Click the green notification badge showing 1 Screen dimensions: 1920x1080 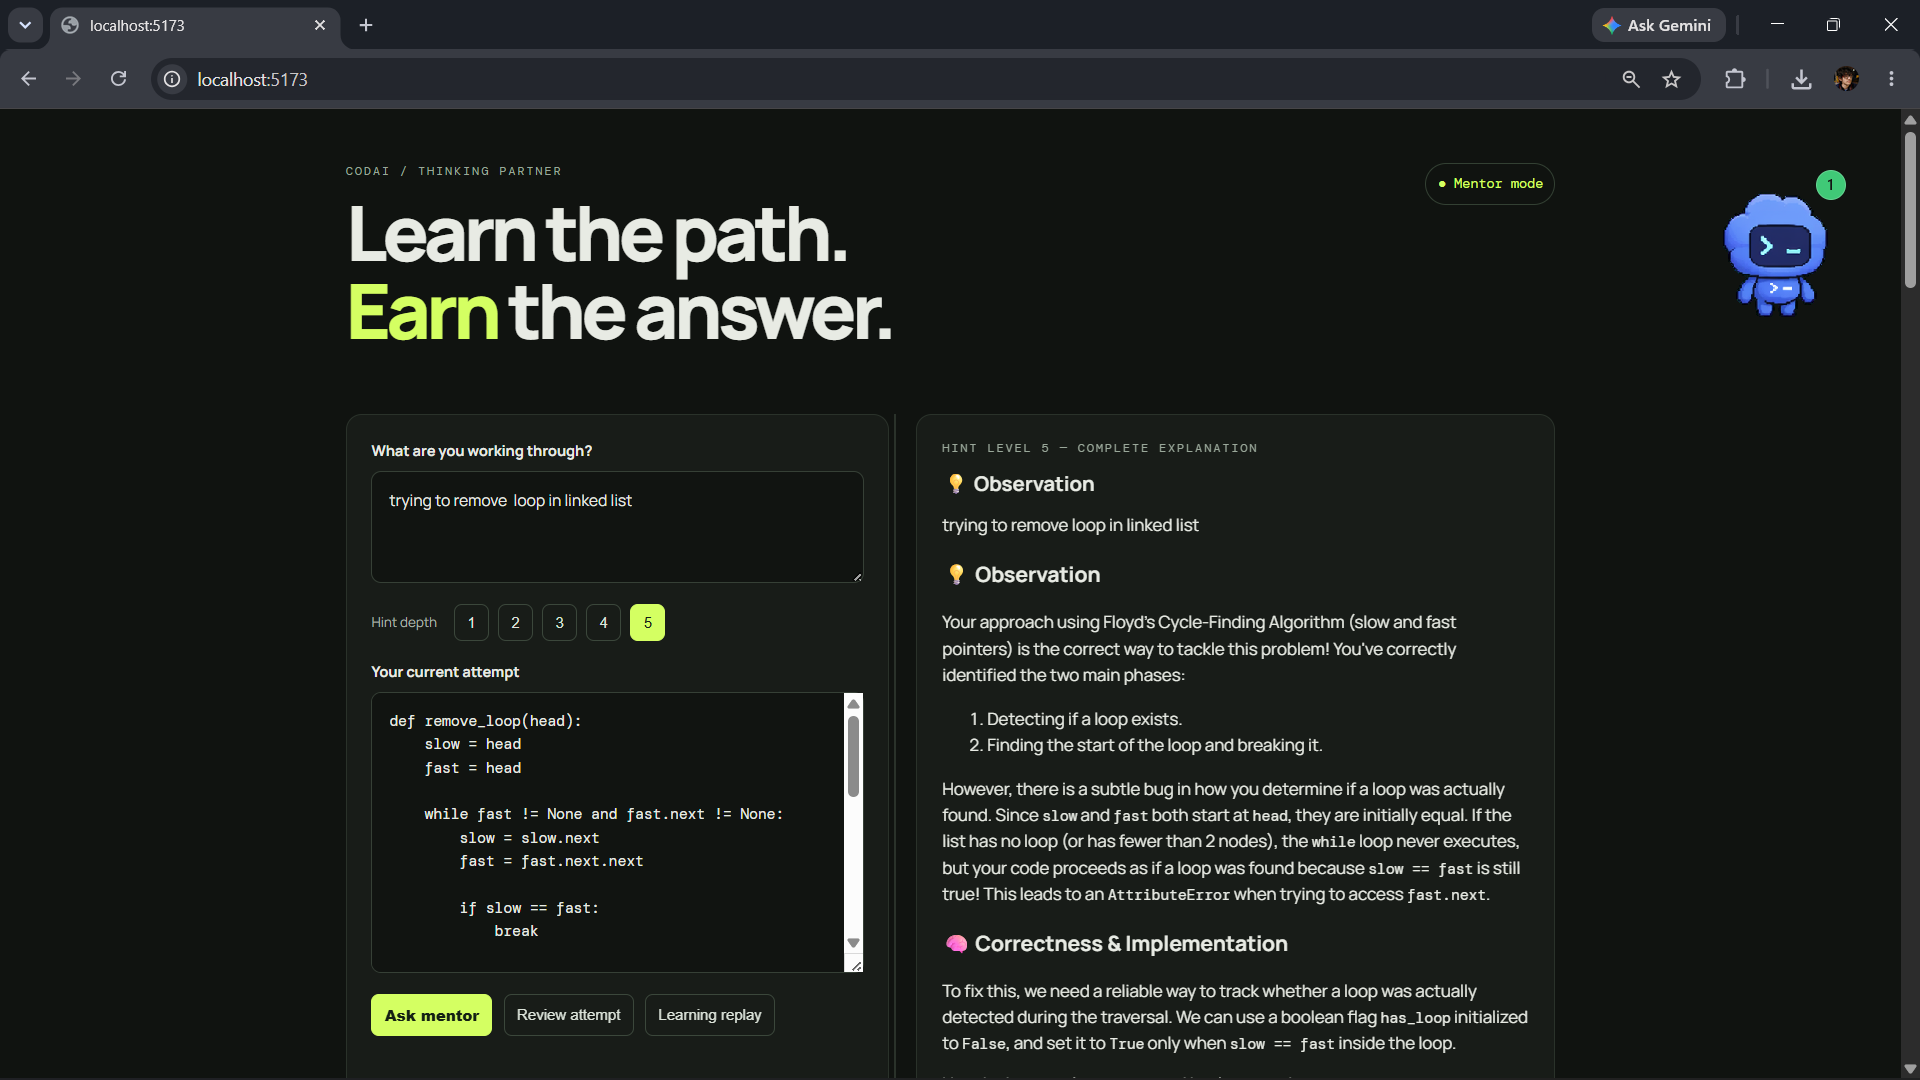(1830, 185)
